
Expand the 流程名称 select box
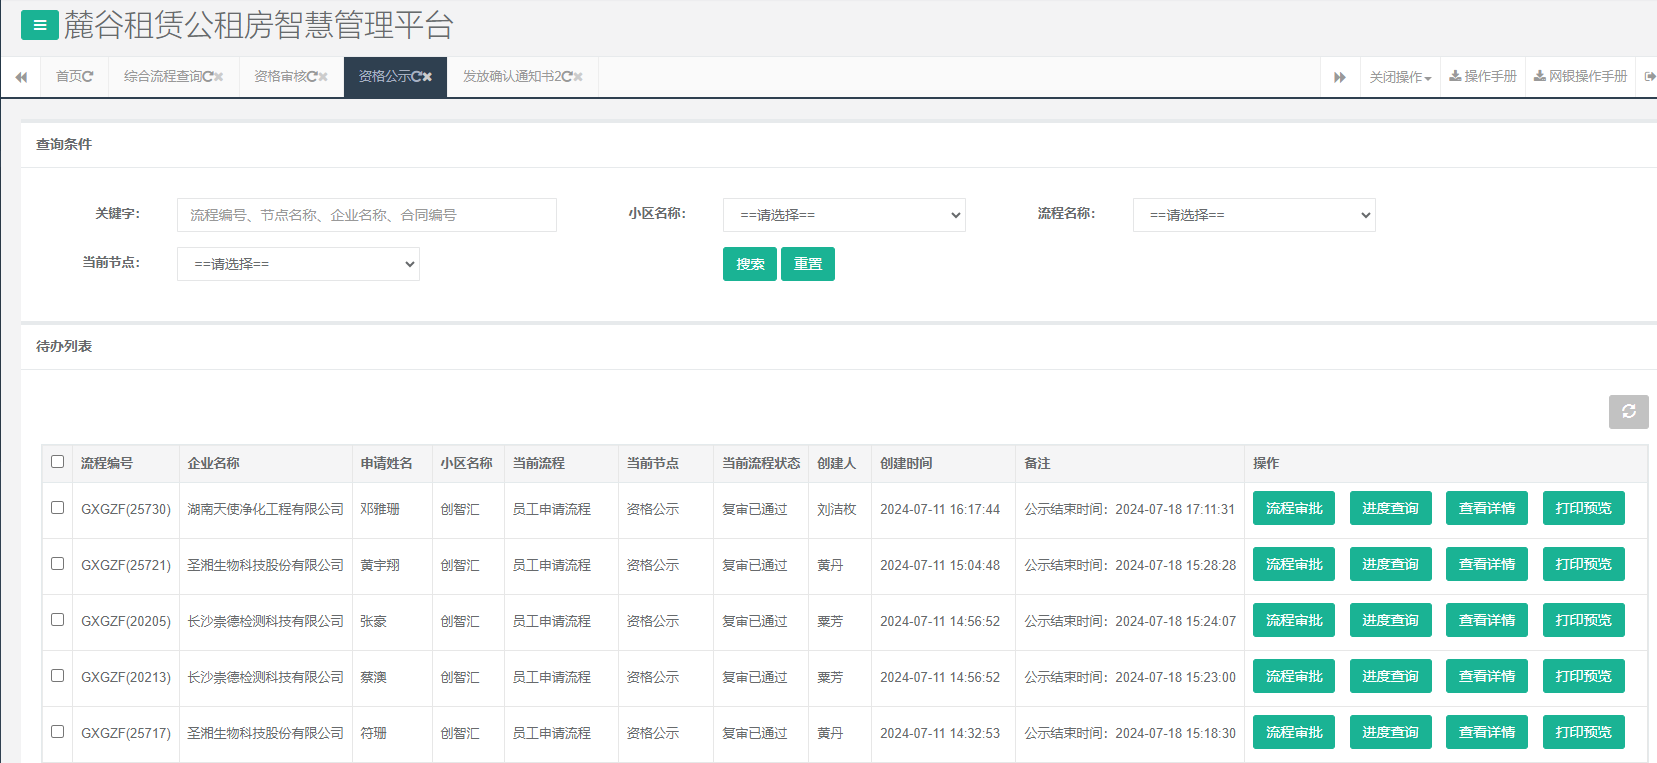click(x=1254, y=215)
